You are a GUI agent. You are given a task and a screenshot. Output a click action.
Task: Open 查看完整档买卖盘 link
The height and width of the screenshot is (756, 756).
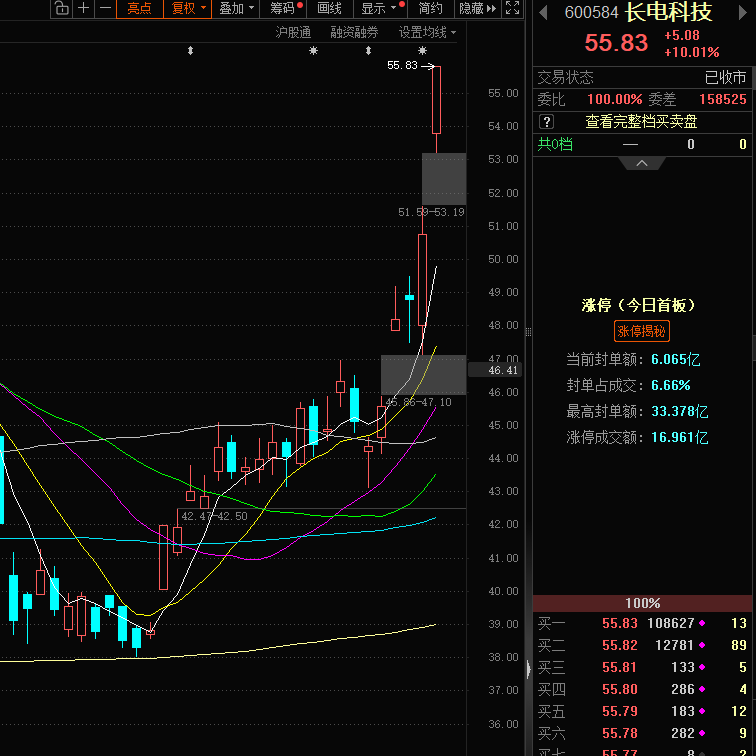pos(641,122)
